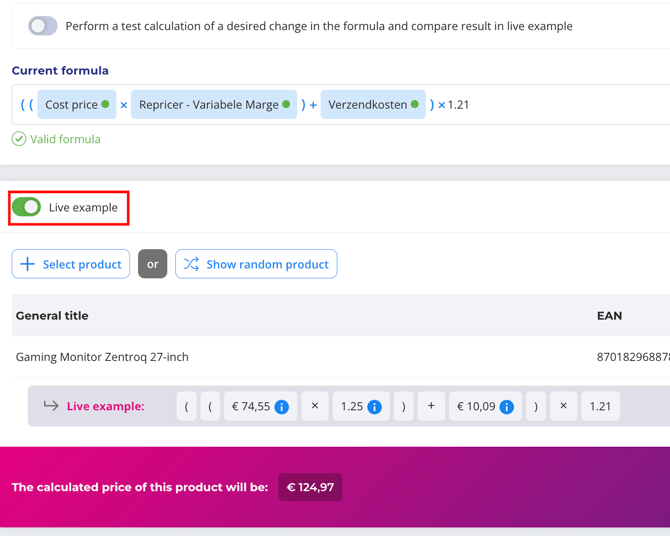Click the 1.21 multiplier in live example

[x=600, y=407]
